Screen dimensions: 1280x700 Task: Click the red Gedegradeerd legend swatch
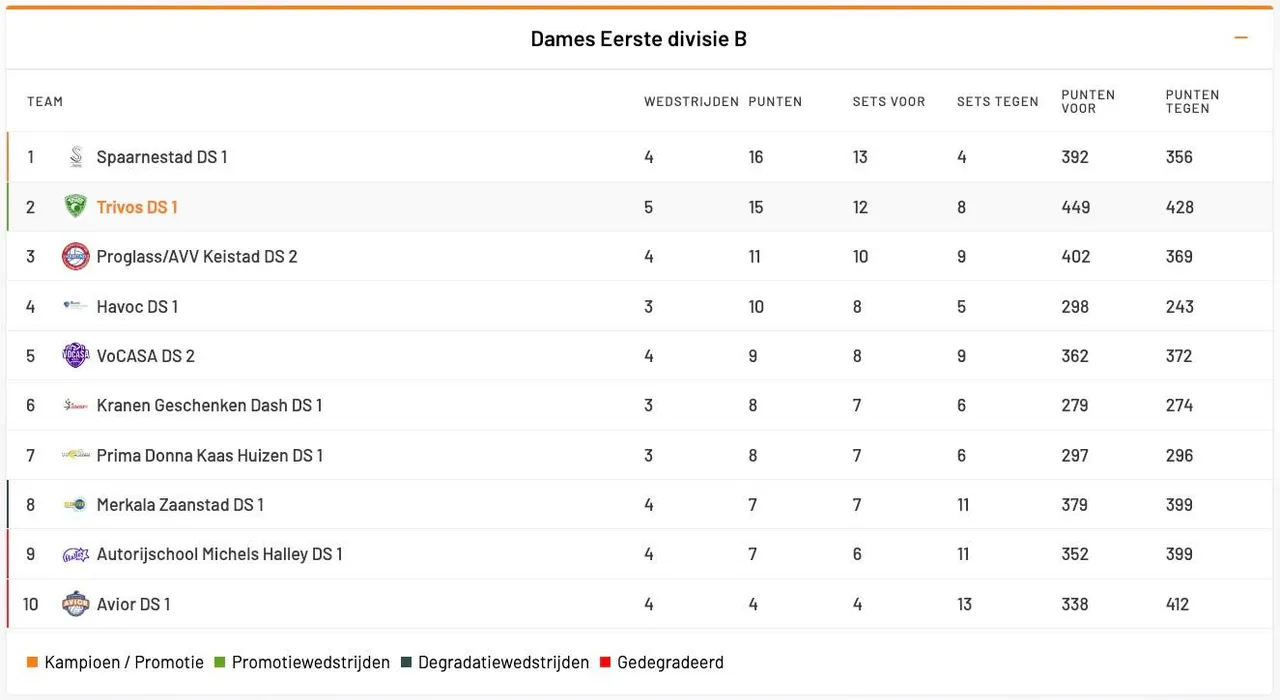[605, 662]
